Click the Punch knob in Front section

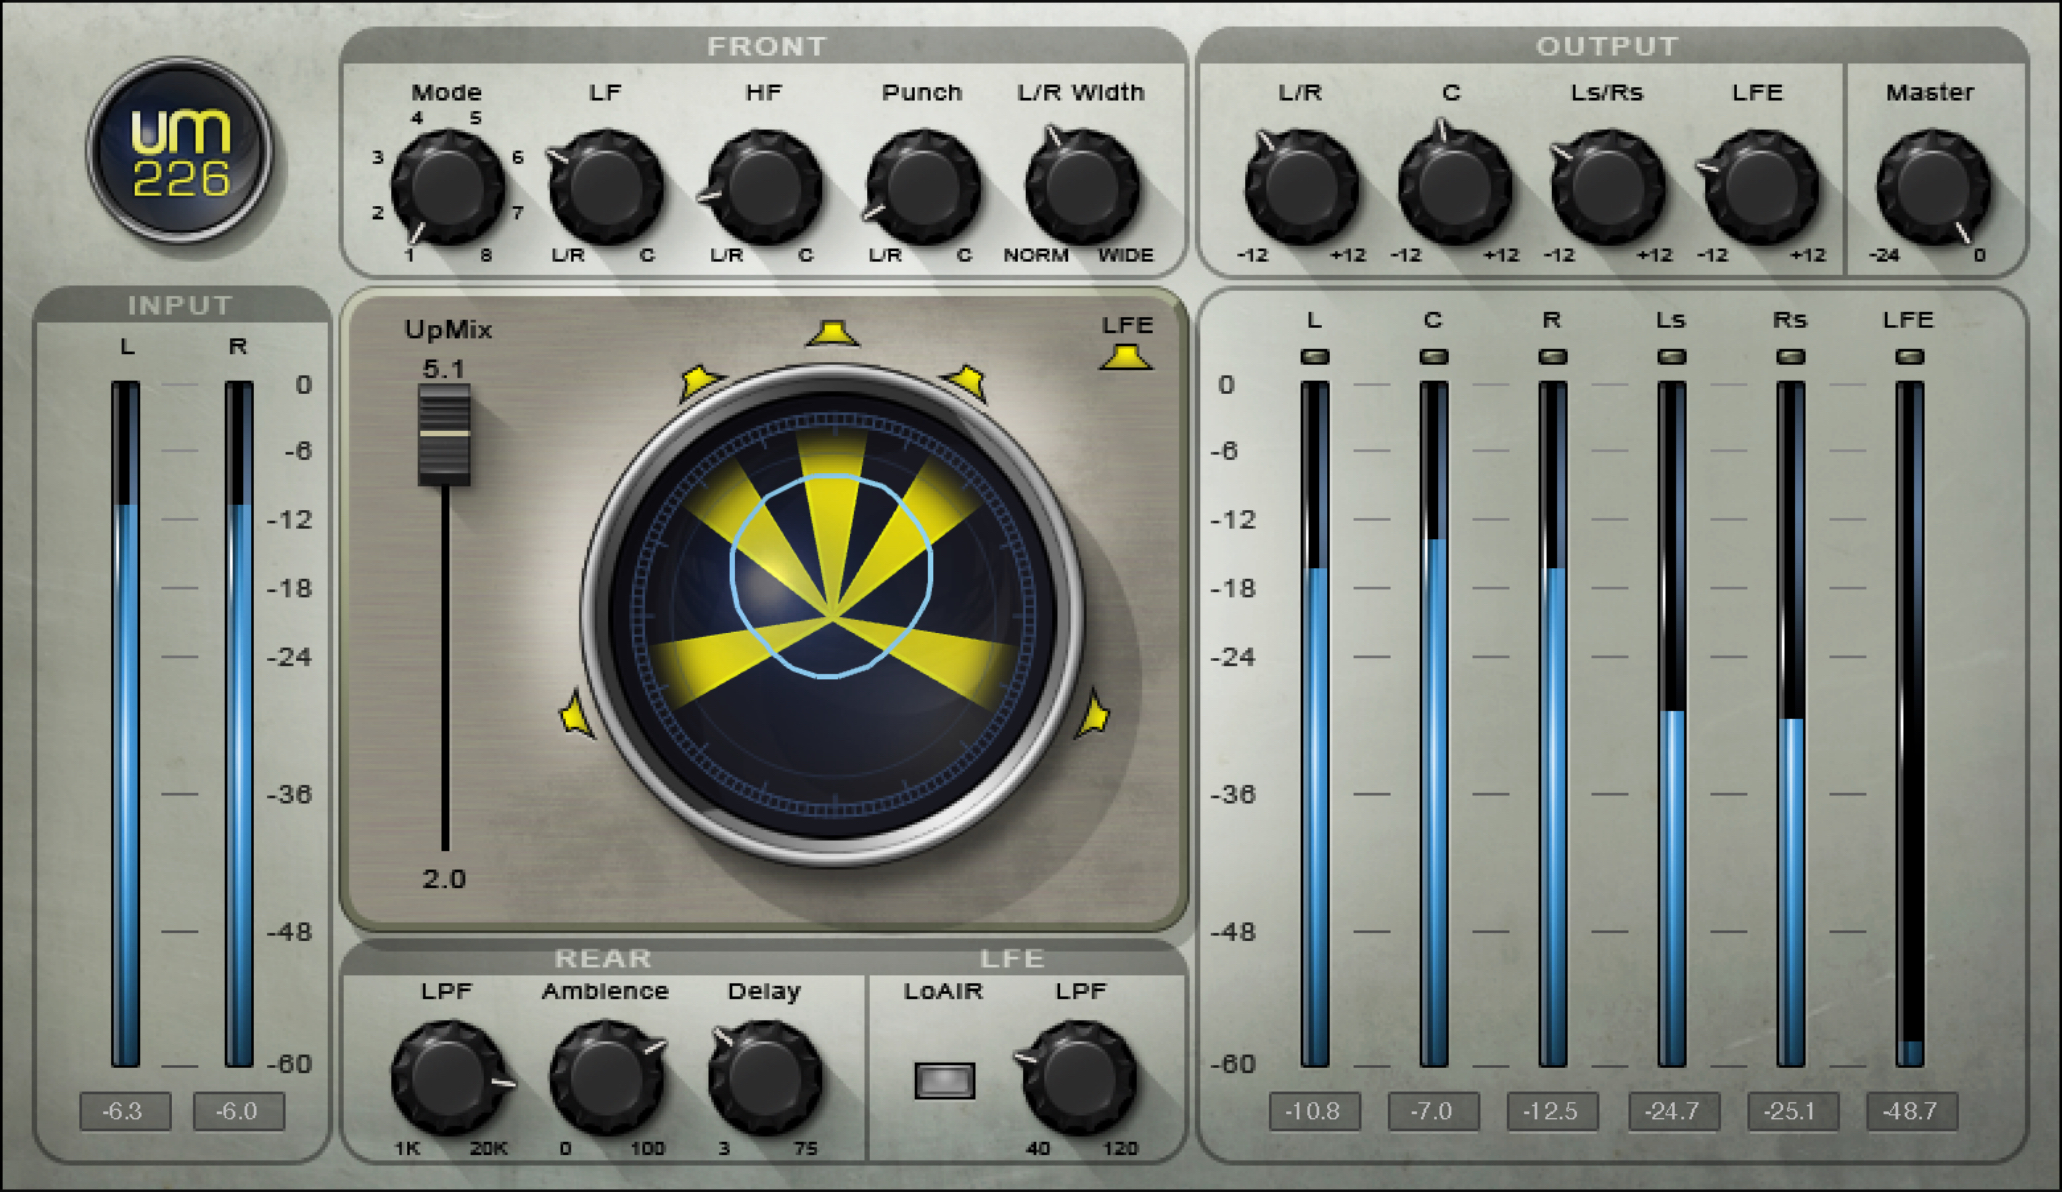tap(922, 187)
